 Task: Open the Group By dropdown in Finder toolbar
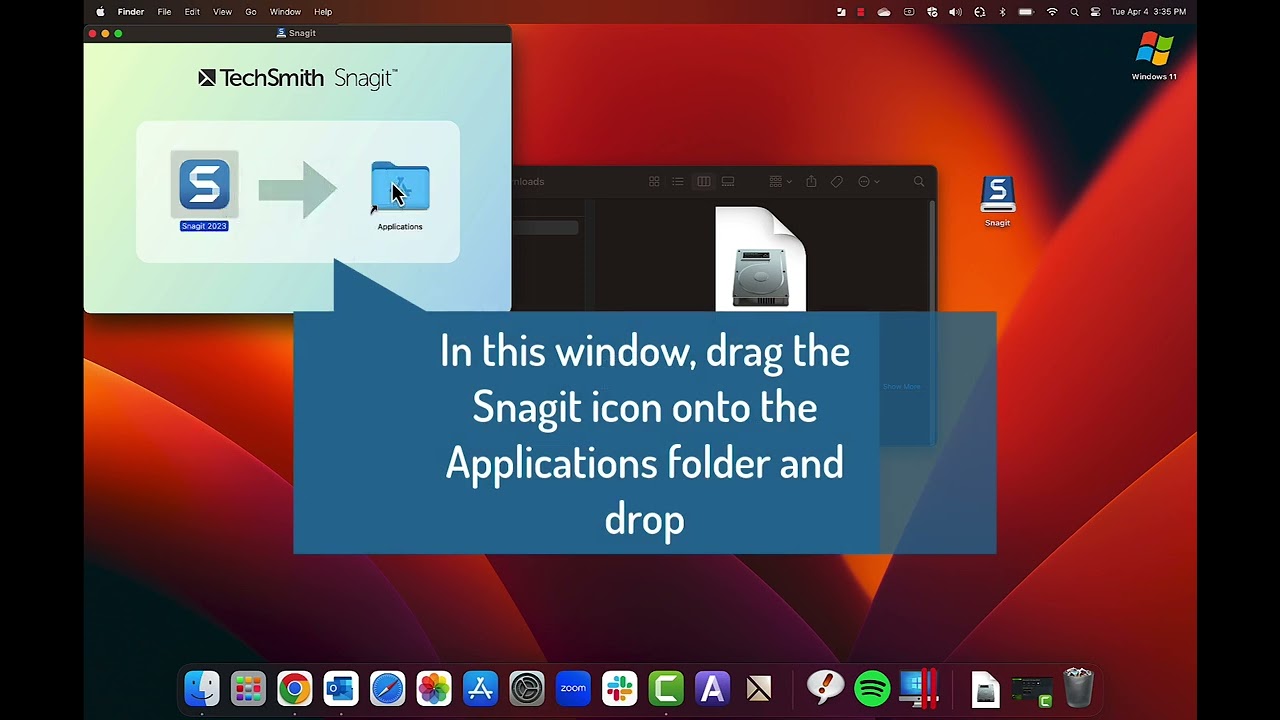[x=780, y=181]
